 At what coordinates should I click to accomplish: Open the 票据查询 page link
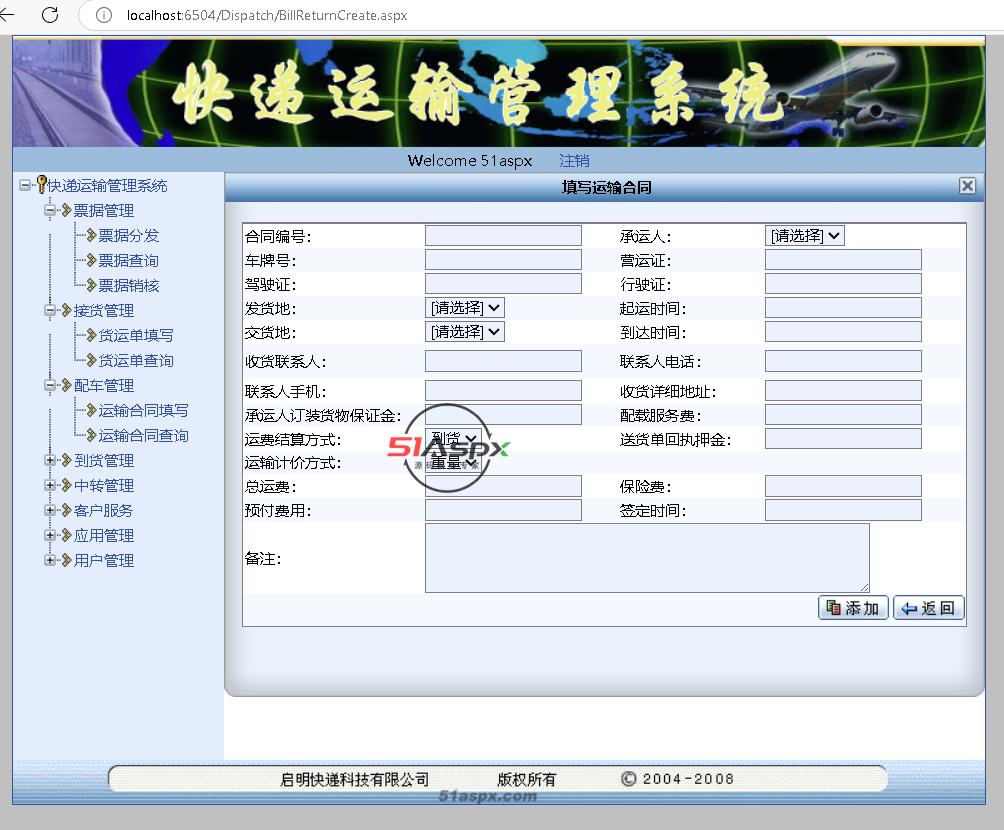click(x=128, y=261)
